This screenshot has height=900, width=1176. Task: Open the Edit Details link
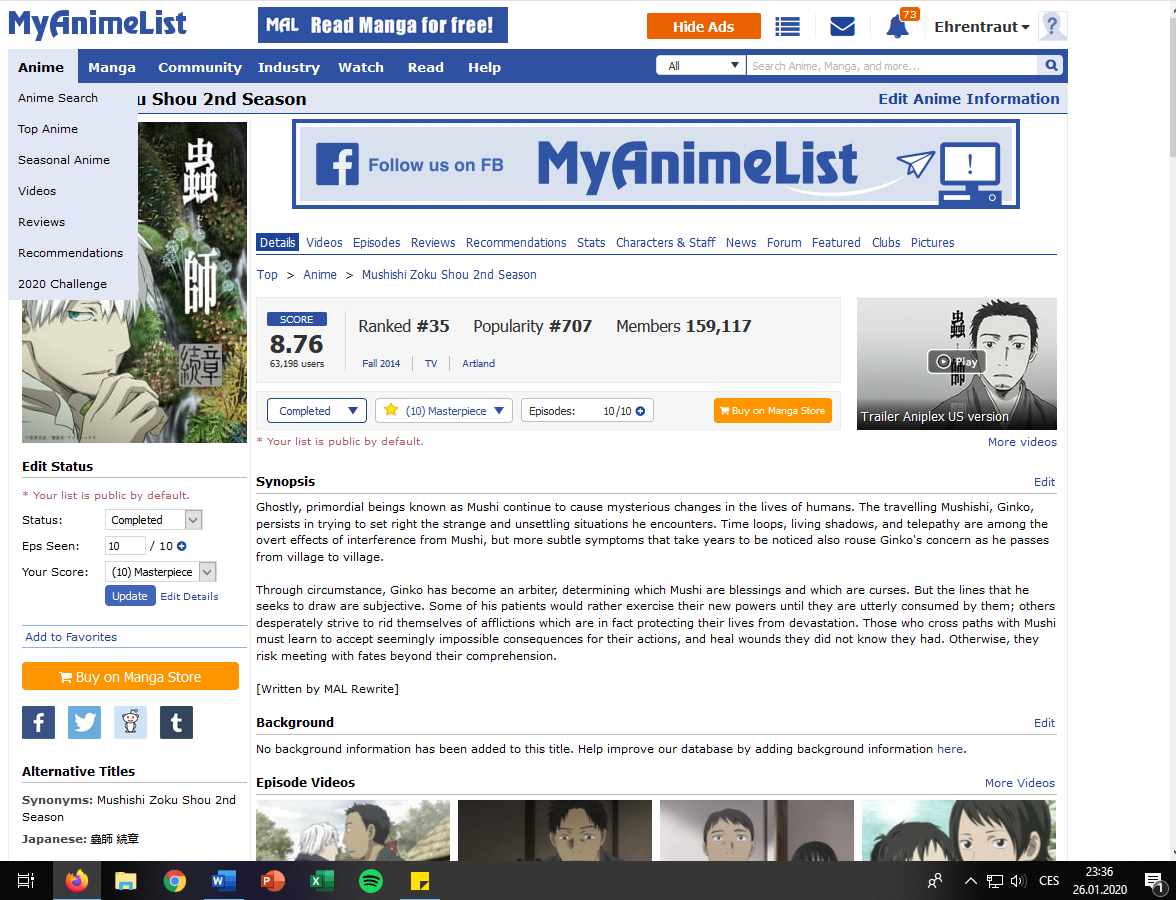[x=189, y=596]
